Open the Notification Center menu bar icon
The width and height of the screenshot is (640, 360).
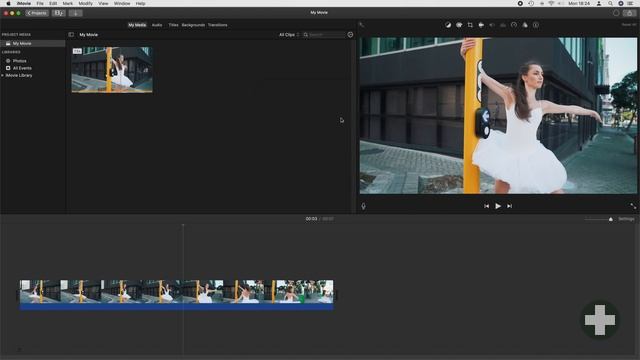click(631, 3)
